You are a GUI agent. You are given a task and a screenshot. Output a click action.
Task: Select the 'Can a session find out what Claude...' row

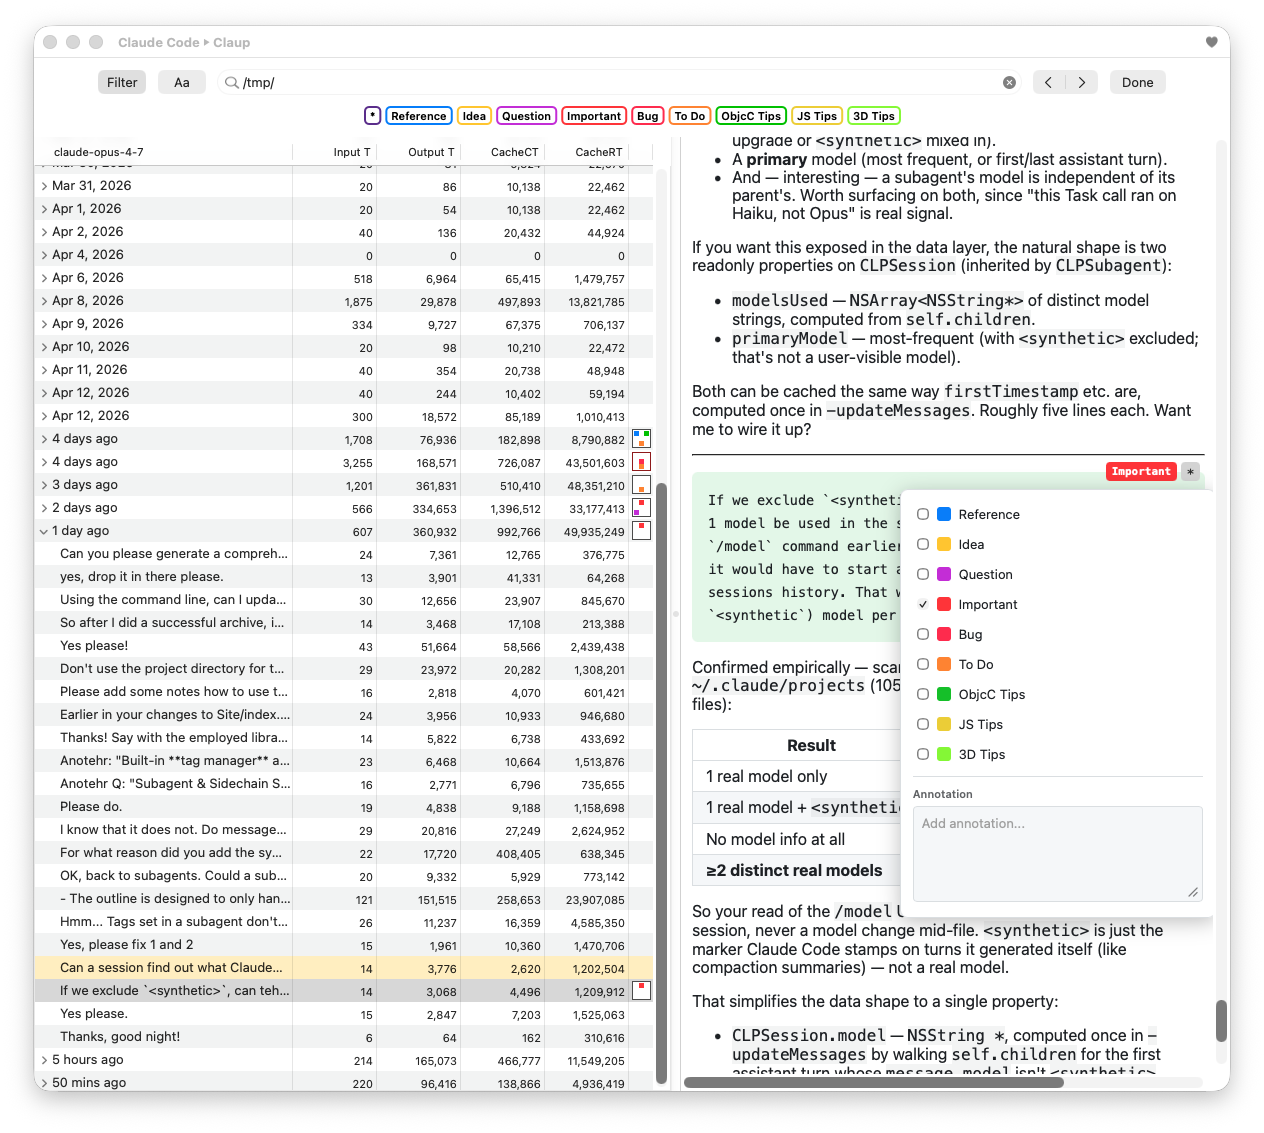tap(344, 968)
